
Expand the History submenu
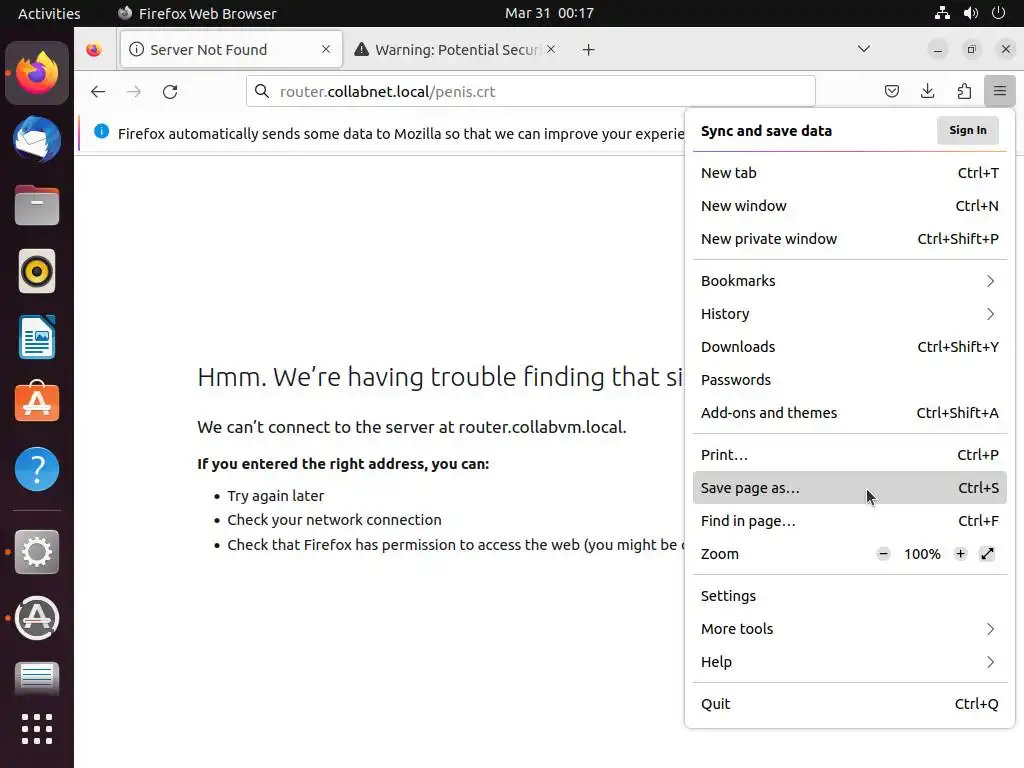click(x=849, y=314)
